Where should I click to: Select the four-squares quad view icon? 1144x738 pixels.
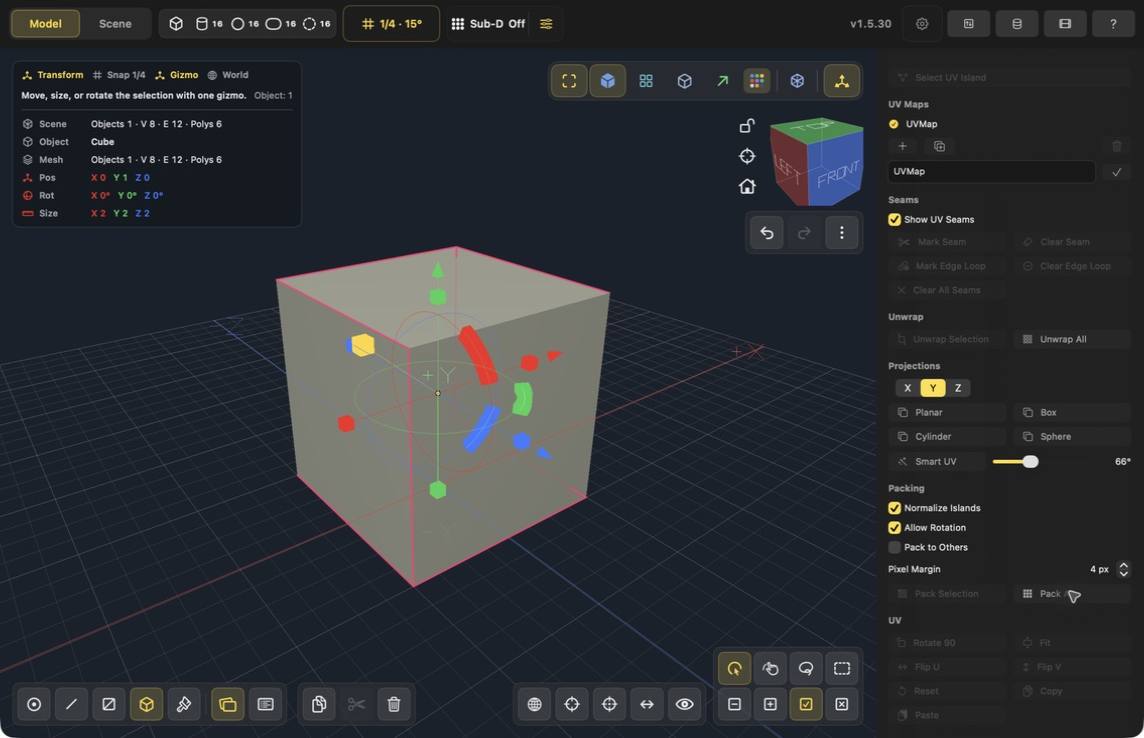646,81
